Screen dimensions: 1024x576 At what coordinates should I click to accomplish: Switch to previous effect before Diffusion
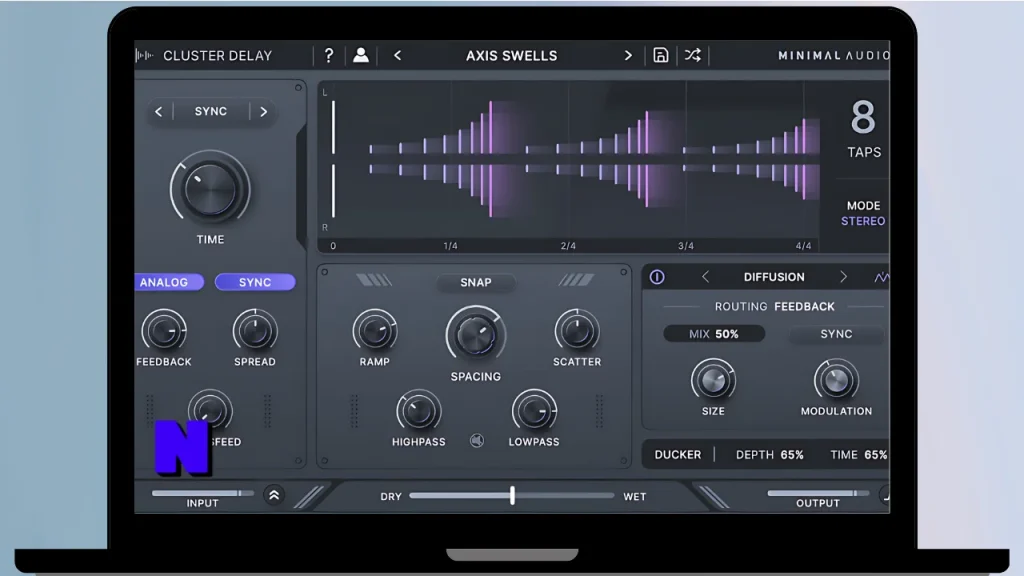pos(705,277)
